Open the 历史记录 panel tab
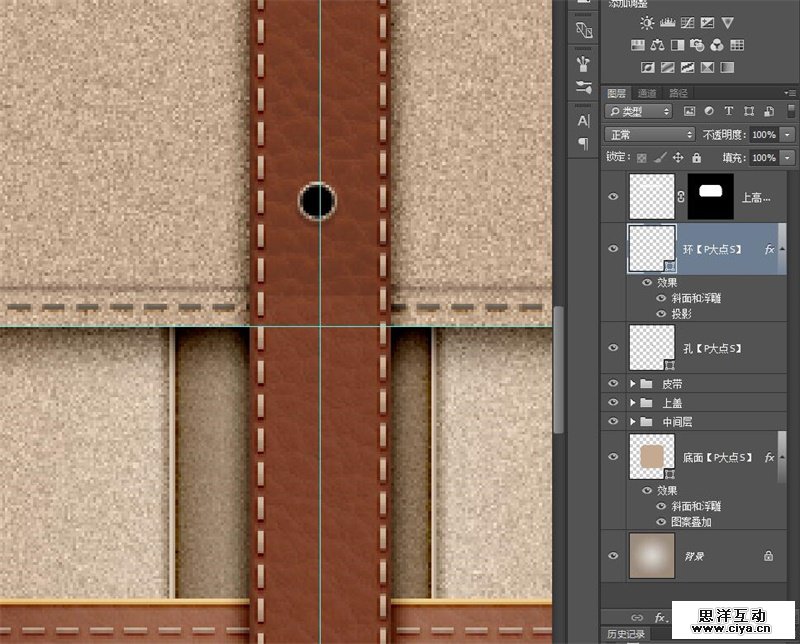Image resolution: width=800 pixels, height=644 pixels. (626, 635)
